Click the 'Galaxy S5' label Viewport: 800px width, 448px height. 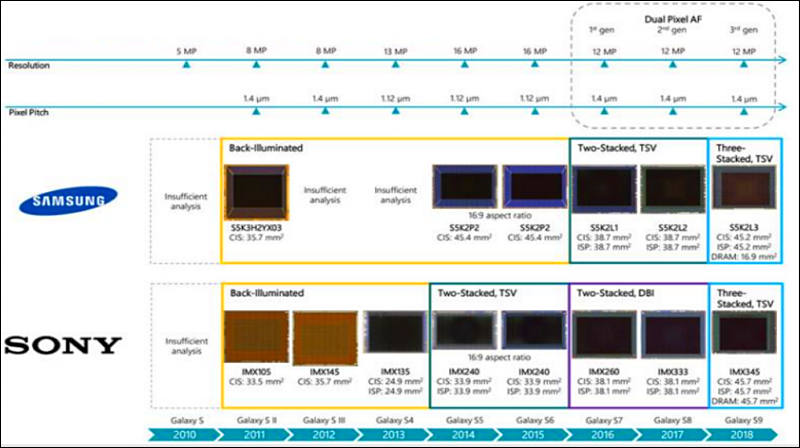click(x=464, y=420)
